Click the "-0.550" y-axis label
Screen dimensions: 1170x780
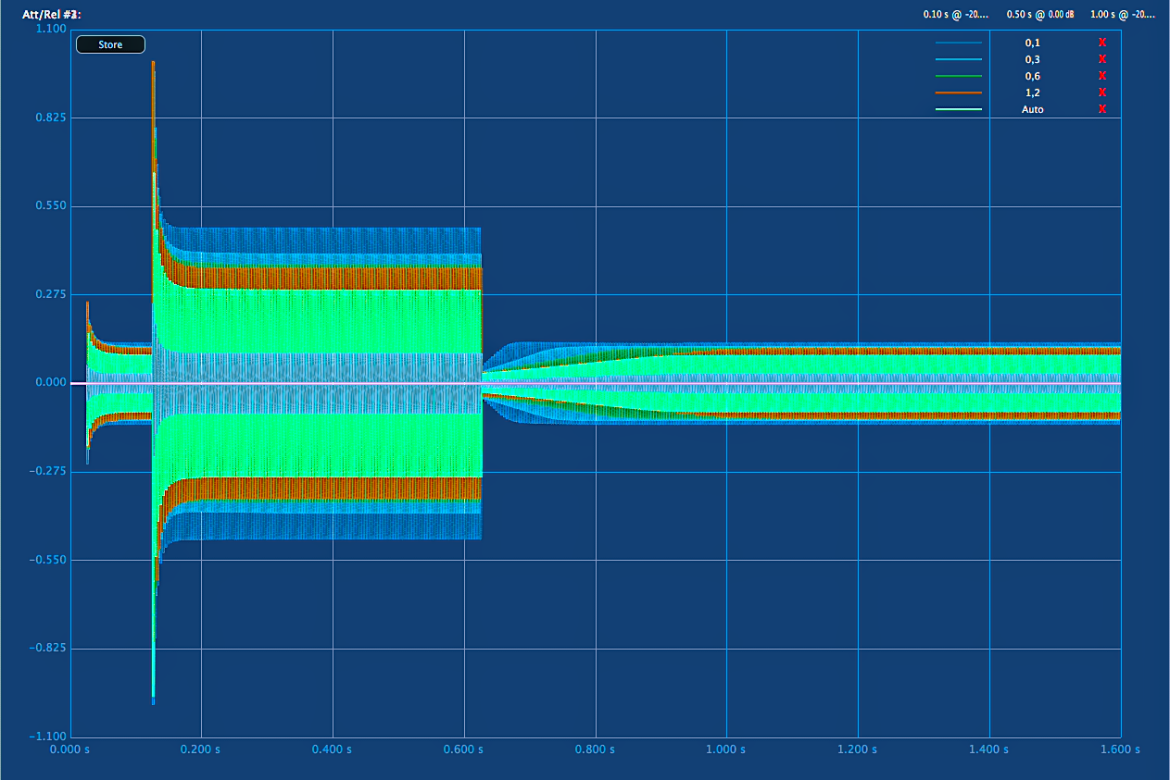point(48,559)
